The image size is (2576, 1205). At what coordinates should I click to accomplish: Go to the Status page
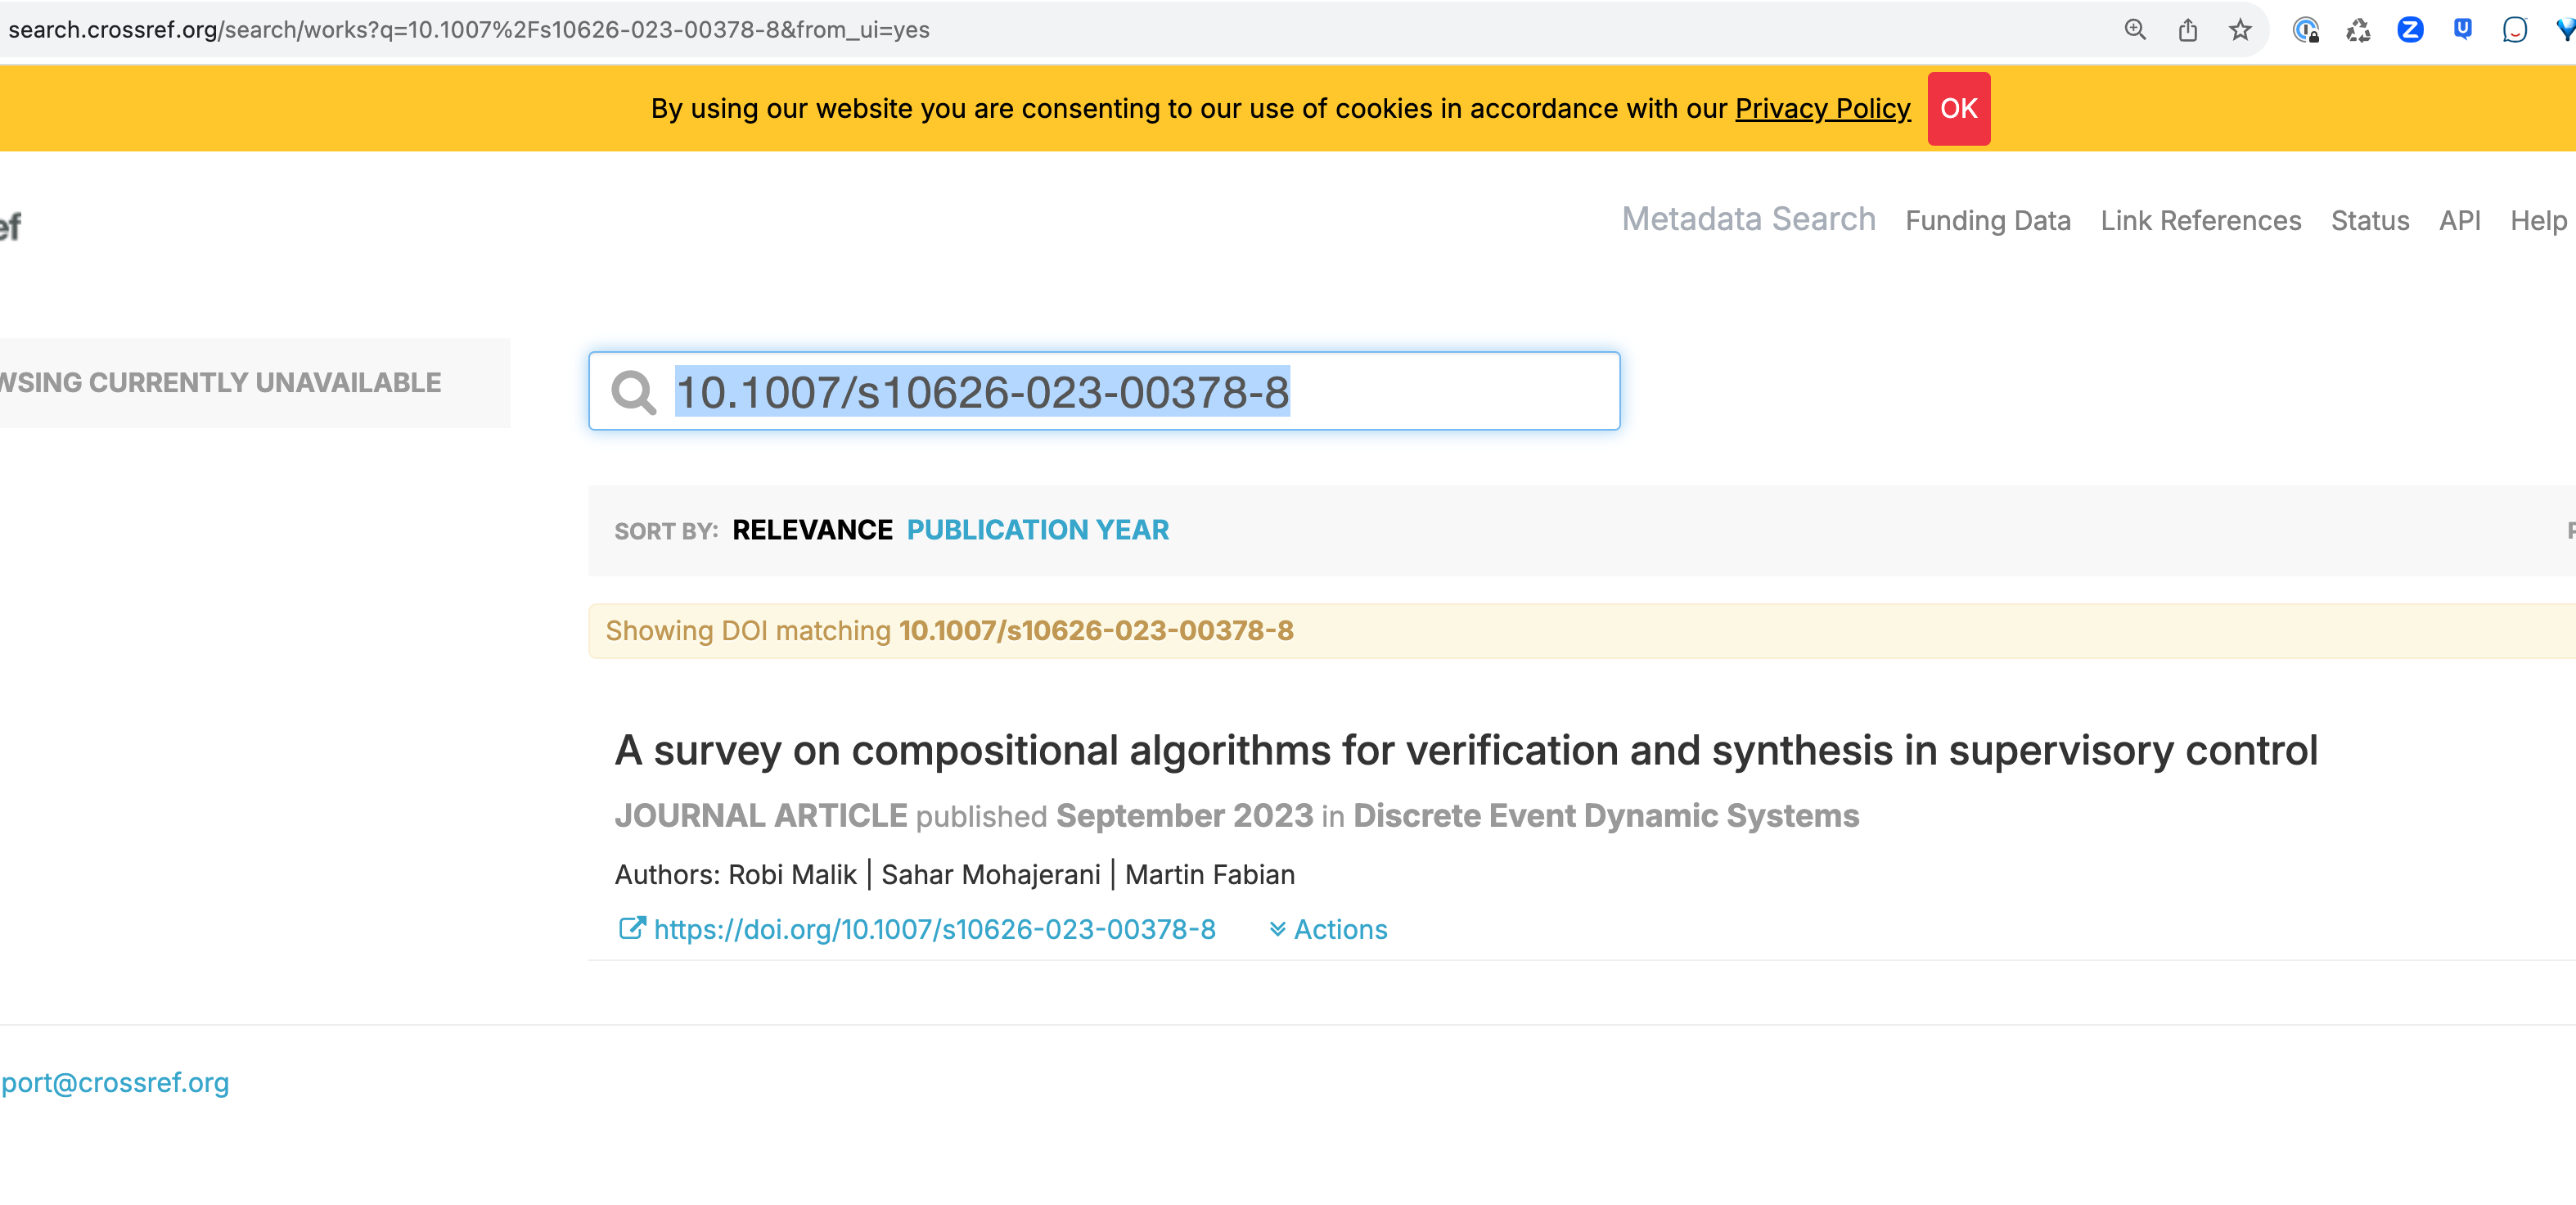[2369, 220]
